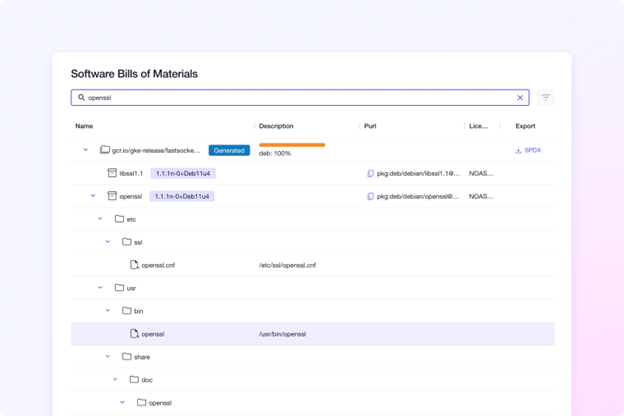This screenshot has height=416, width=624.
Task: Sort by the Description column header
Action: [x=276, y=126]
